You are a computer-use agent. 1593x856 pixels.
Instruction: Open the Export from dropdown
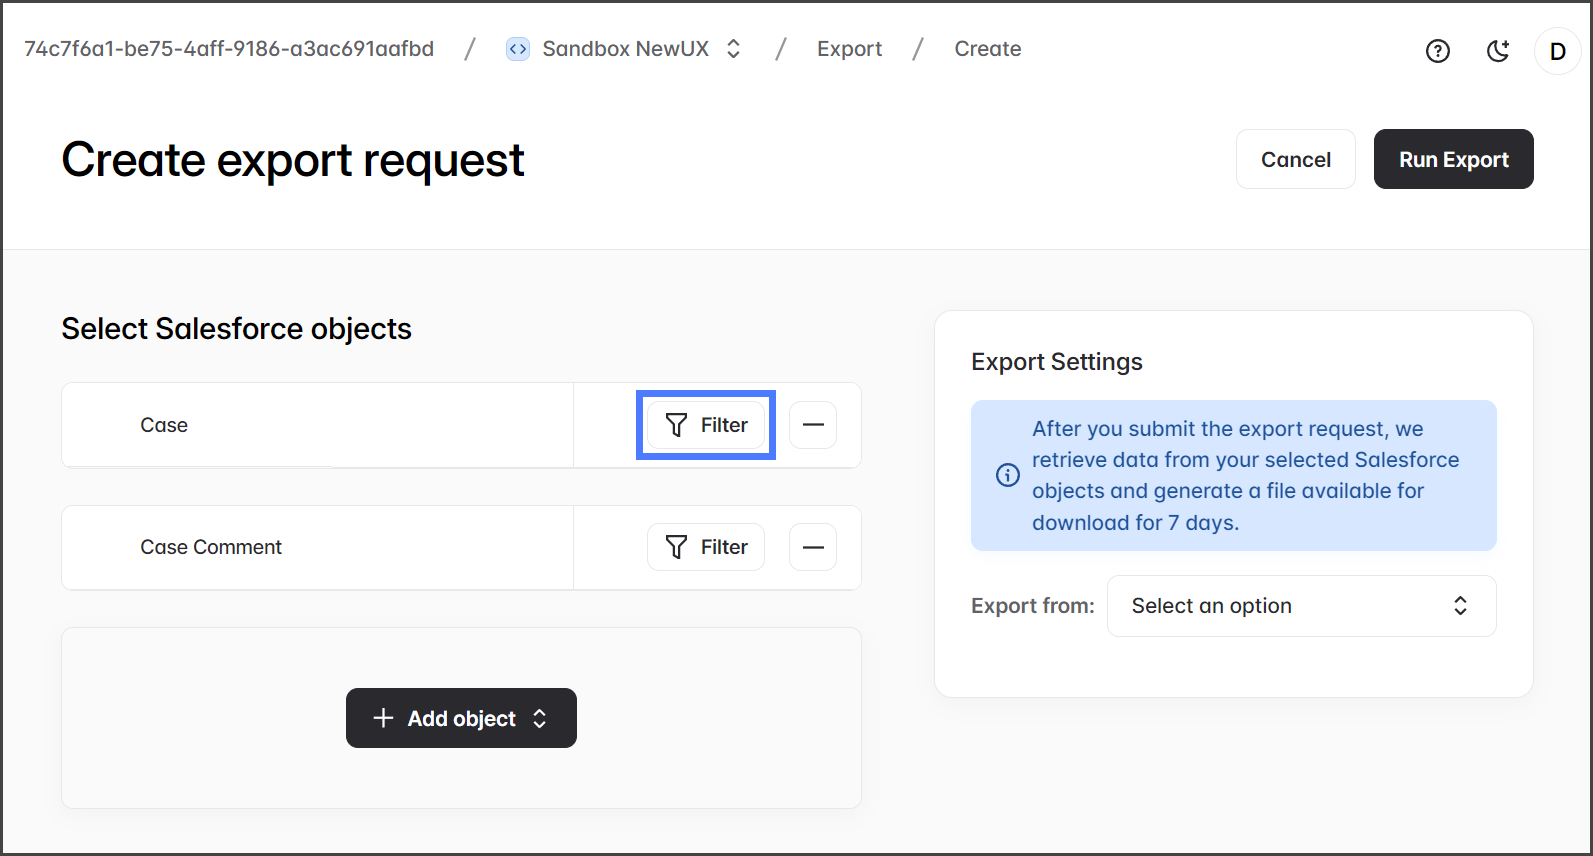click(1301, 606)
